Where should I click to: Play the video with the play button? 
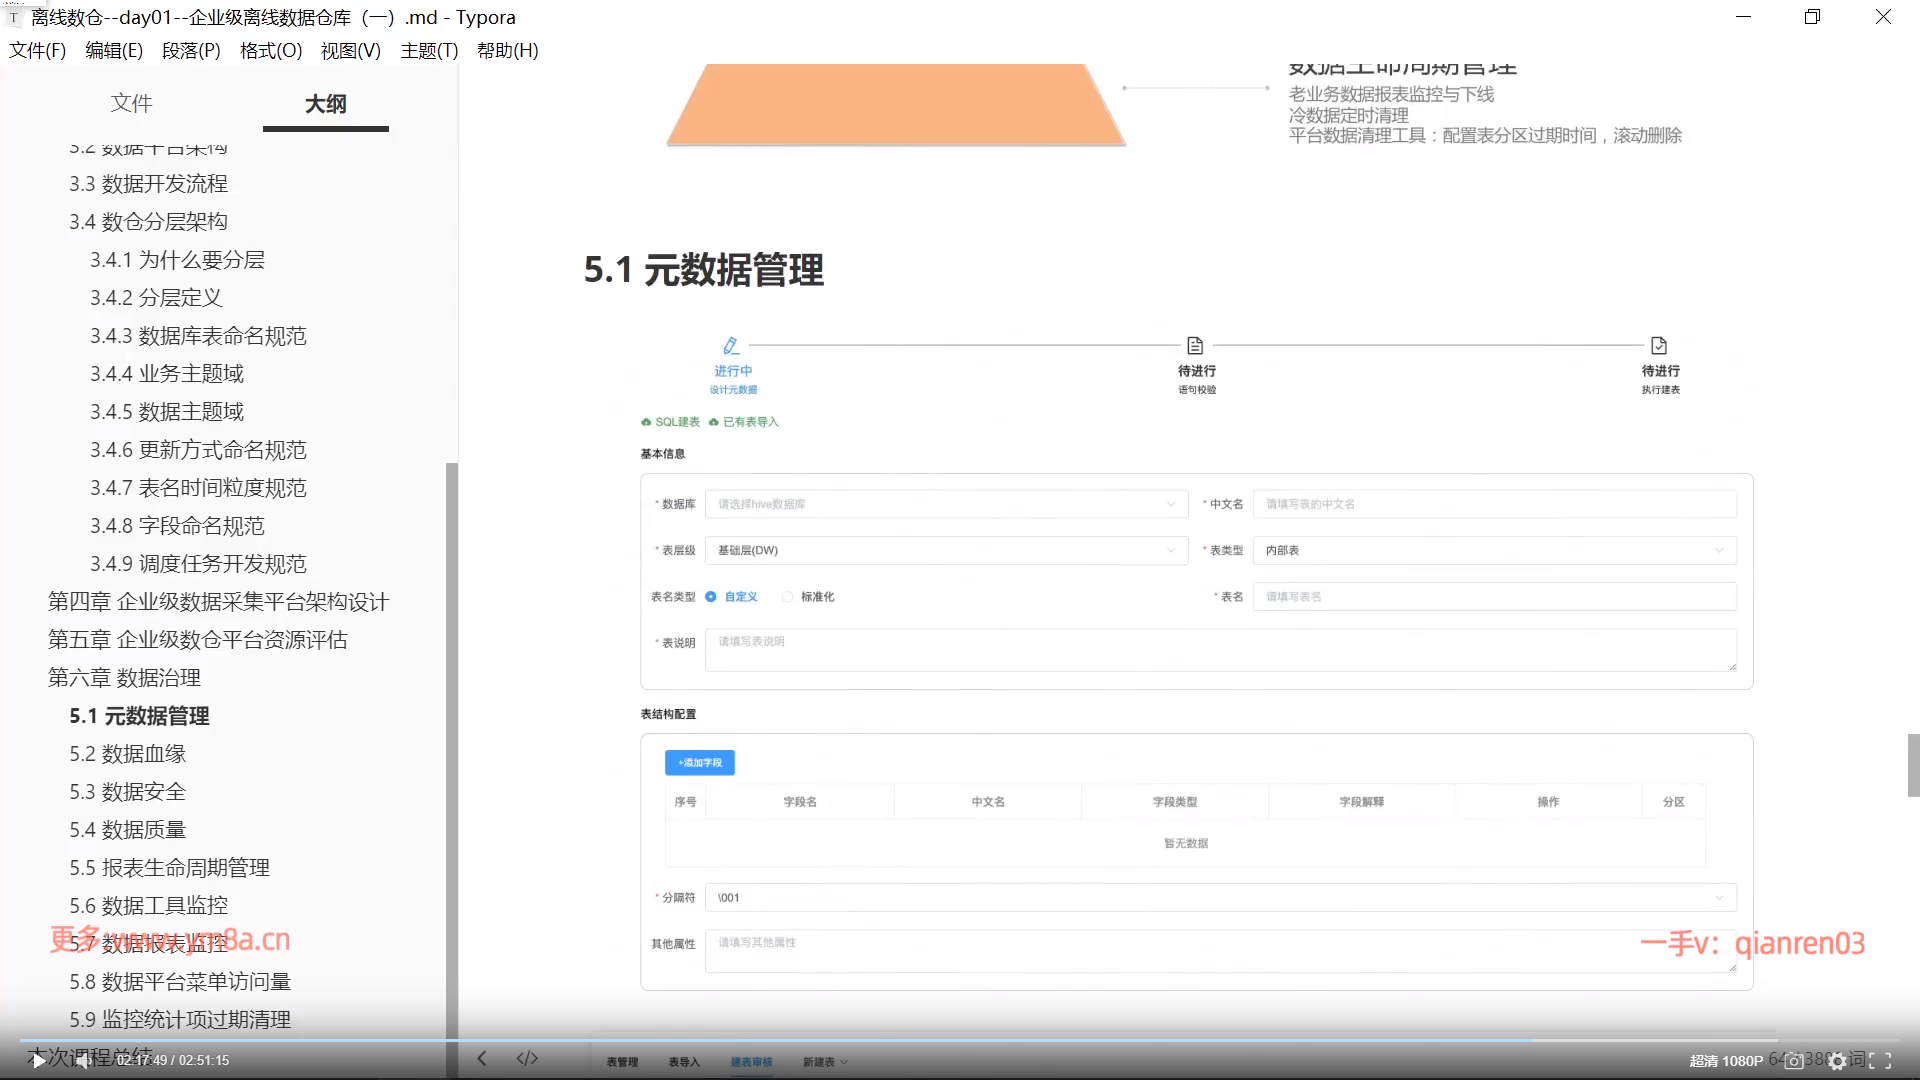click(x=37, y=1061)
